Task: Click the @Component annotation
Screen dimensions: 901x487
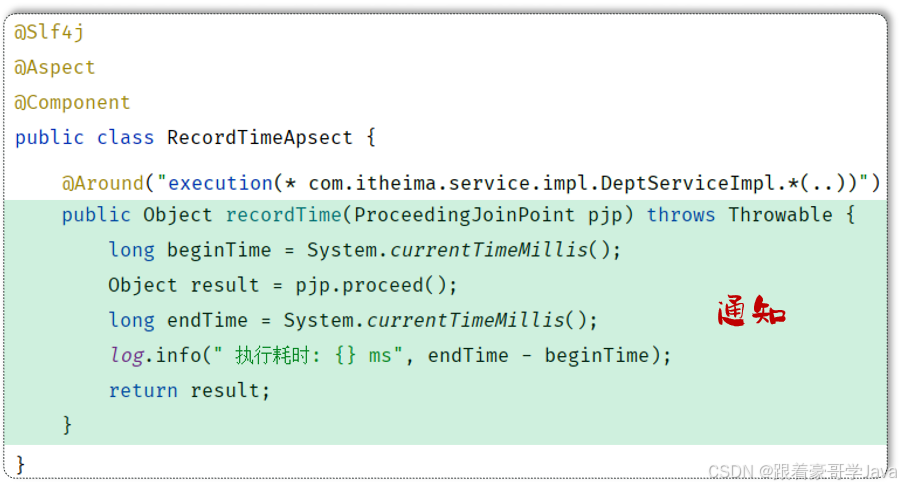Action: point(72,103)
